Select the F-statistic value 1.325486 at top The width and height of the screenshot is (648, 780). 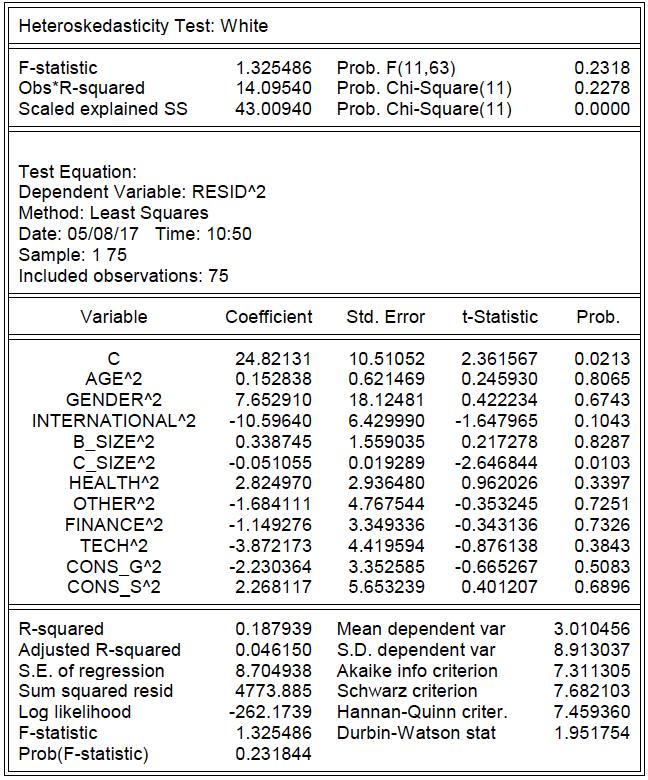tap(274, 68)
